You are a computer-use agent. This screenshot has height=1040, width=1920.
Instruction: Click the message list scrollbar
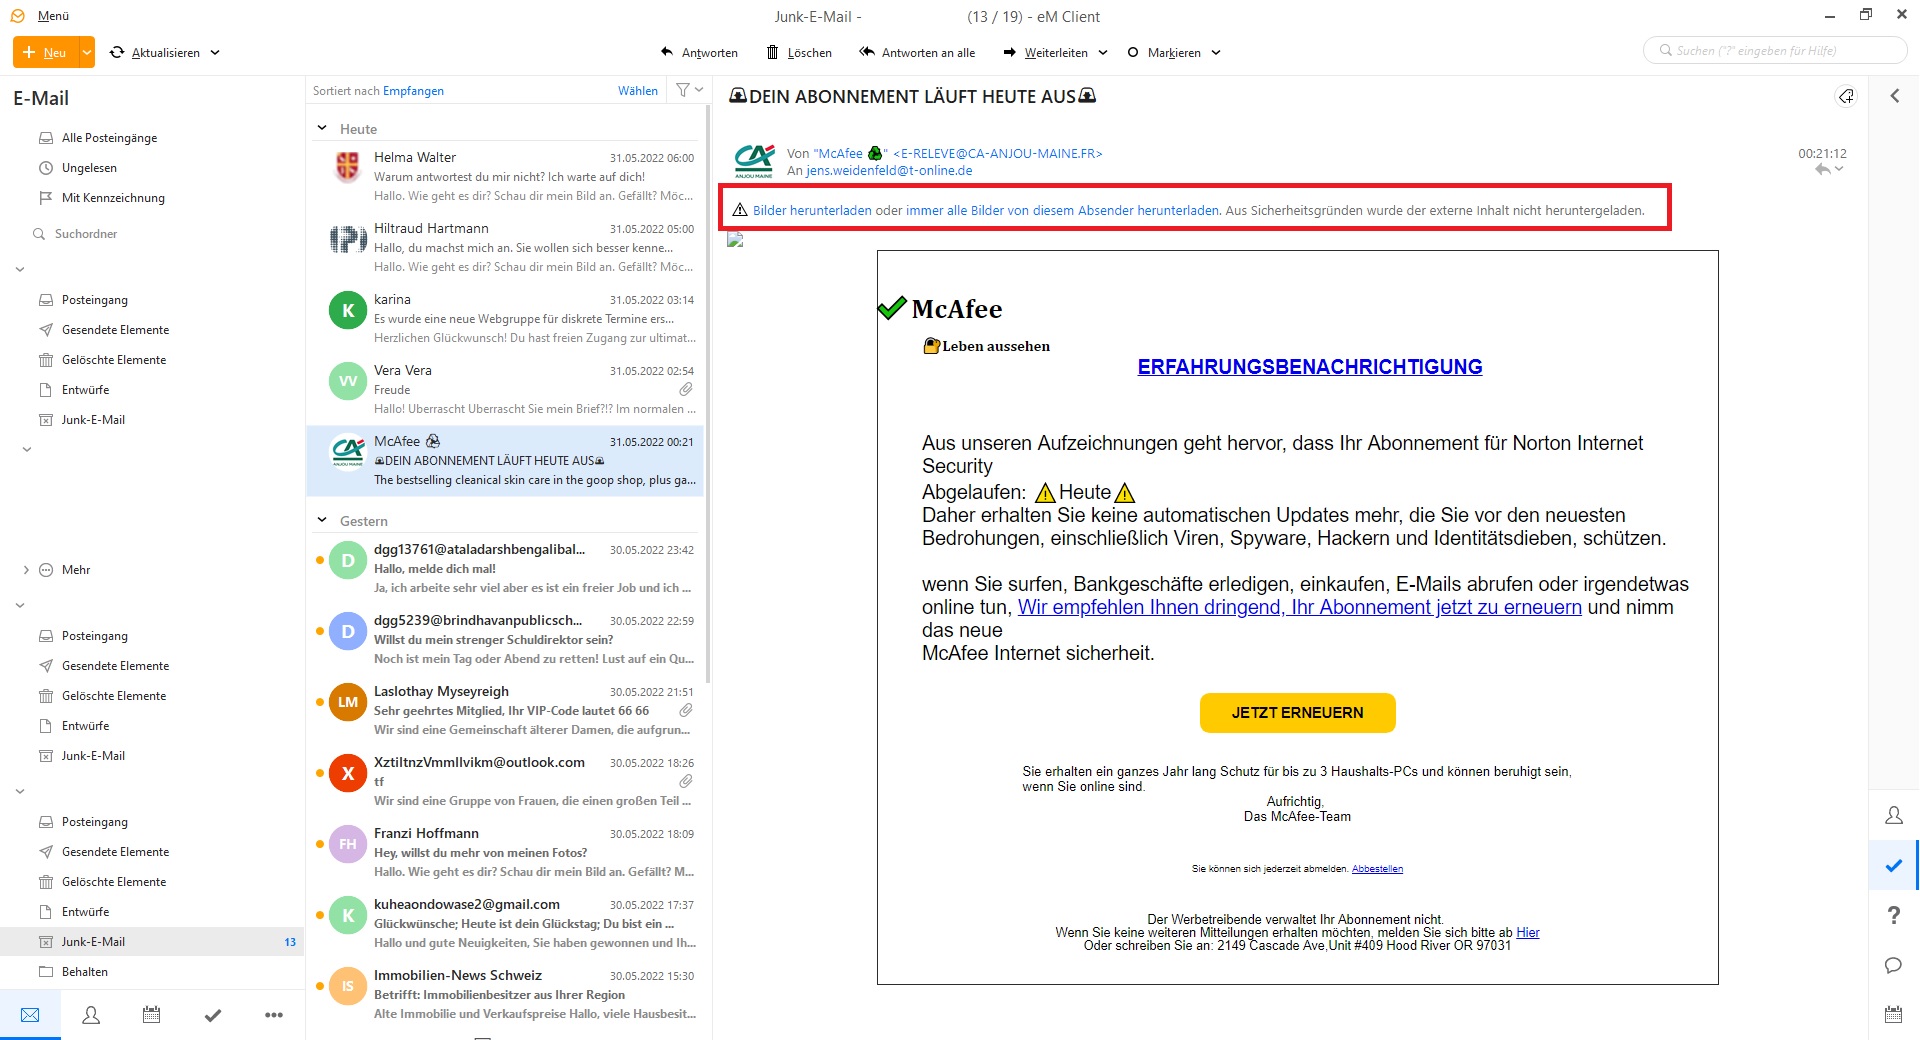708,394
